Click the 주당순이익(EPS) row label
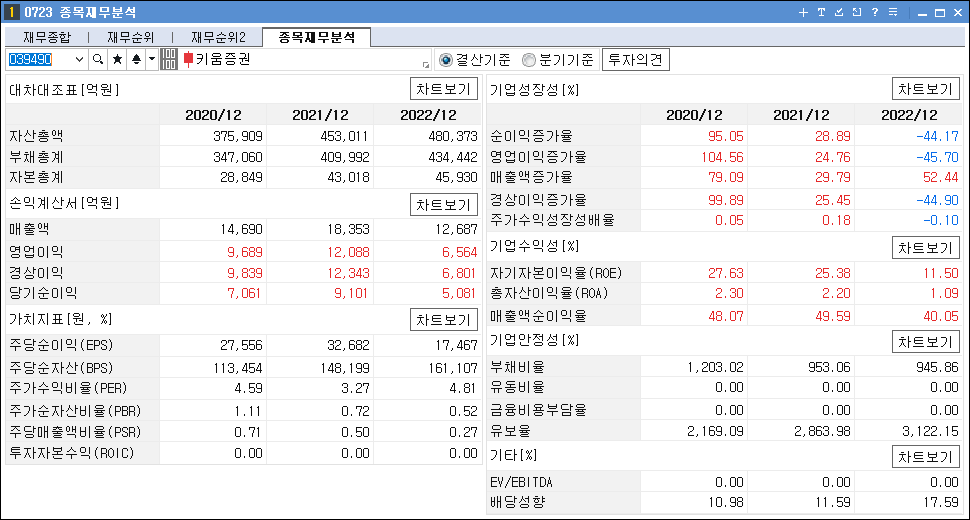 (61, 345)
